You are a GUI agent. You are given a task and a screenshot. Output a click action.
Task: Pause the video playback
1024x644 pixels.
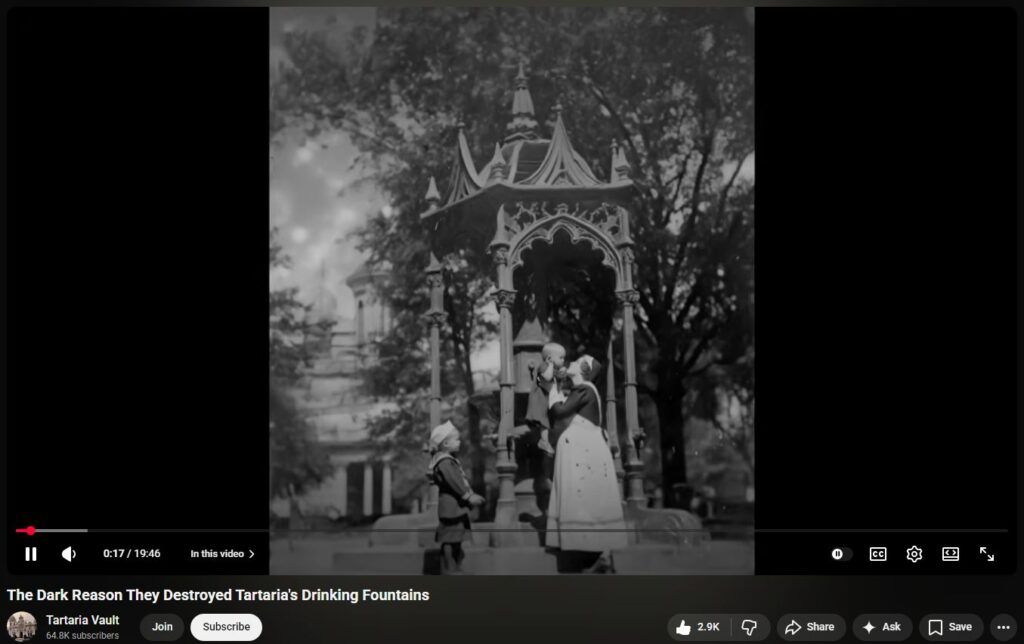31,554
